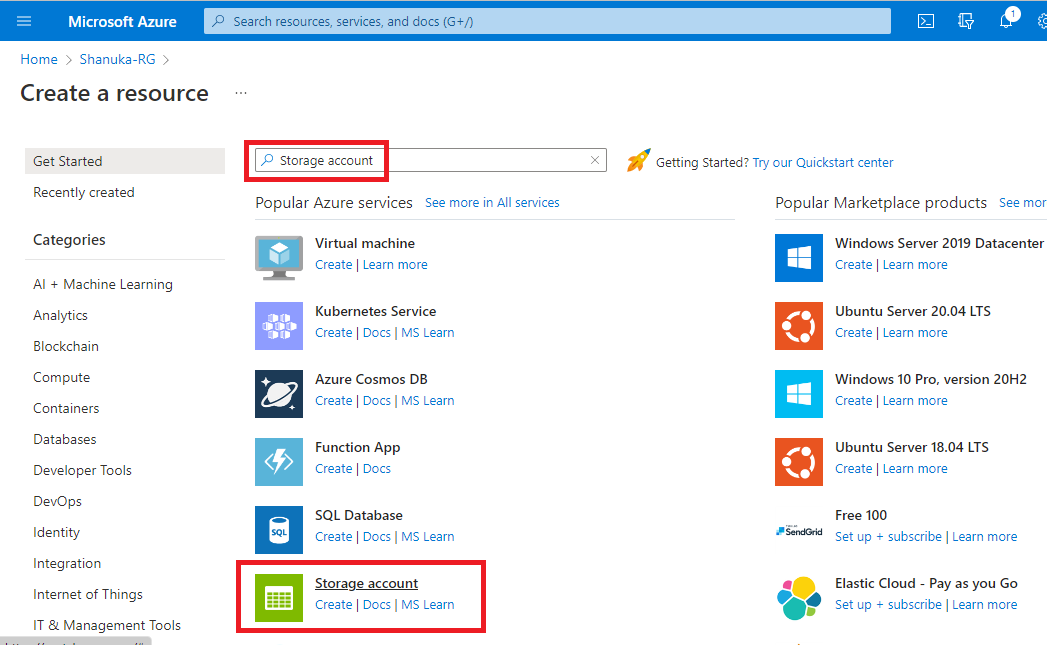Select Recently created in sidebar
The image size is (1049, 645).
pos(84,193)
